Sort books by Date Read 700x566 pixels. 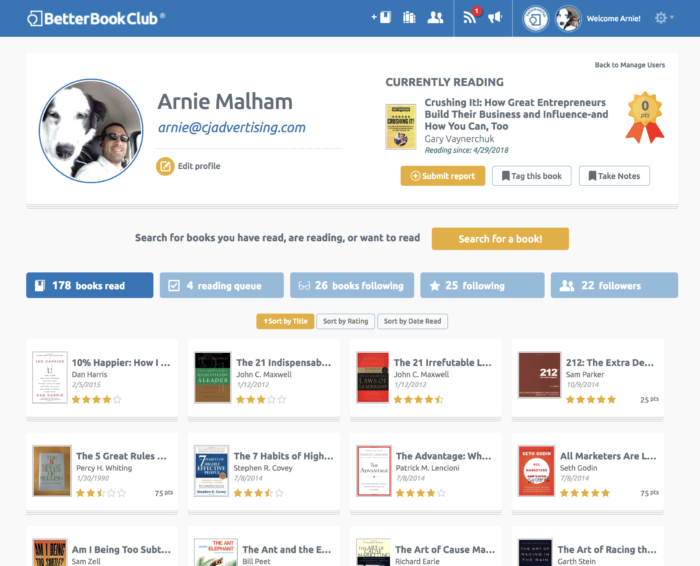412,321
